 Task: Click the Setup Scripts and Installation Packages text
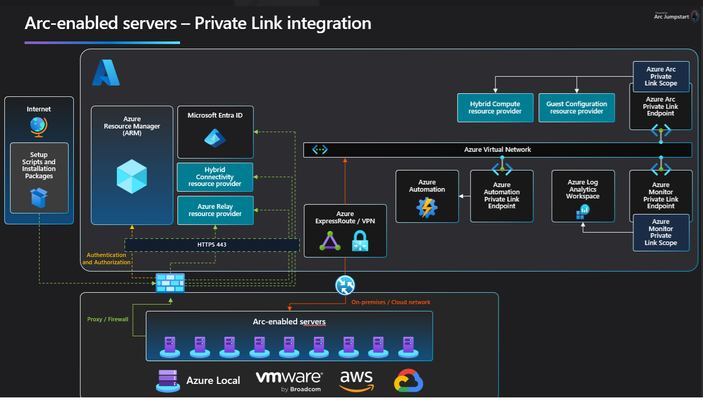[39, 165]
